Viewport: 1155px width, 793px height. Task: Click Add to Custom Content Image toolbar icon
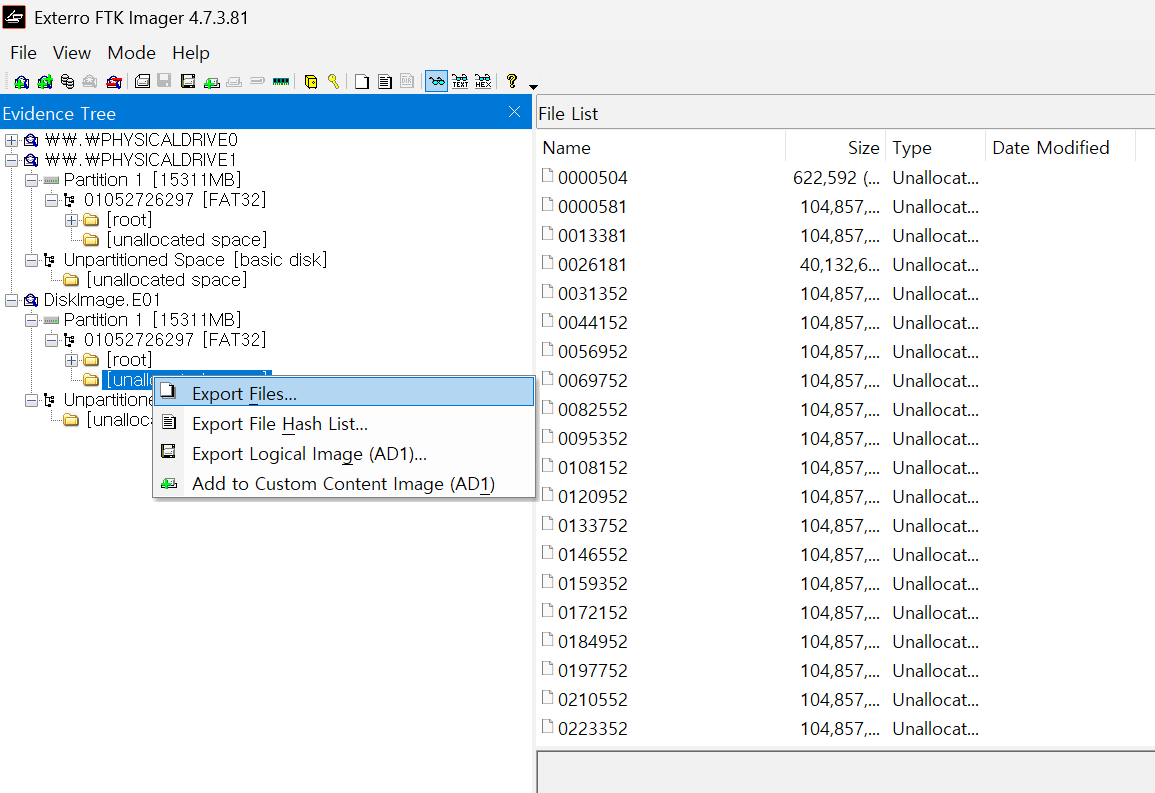pyautogui.click(x=211, y=82)
